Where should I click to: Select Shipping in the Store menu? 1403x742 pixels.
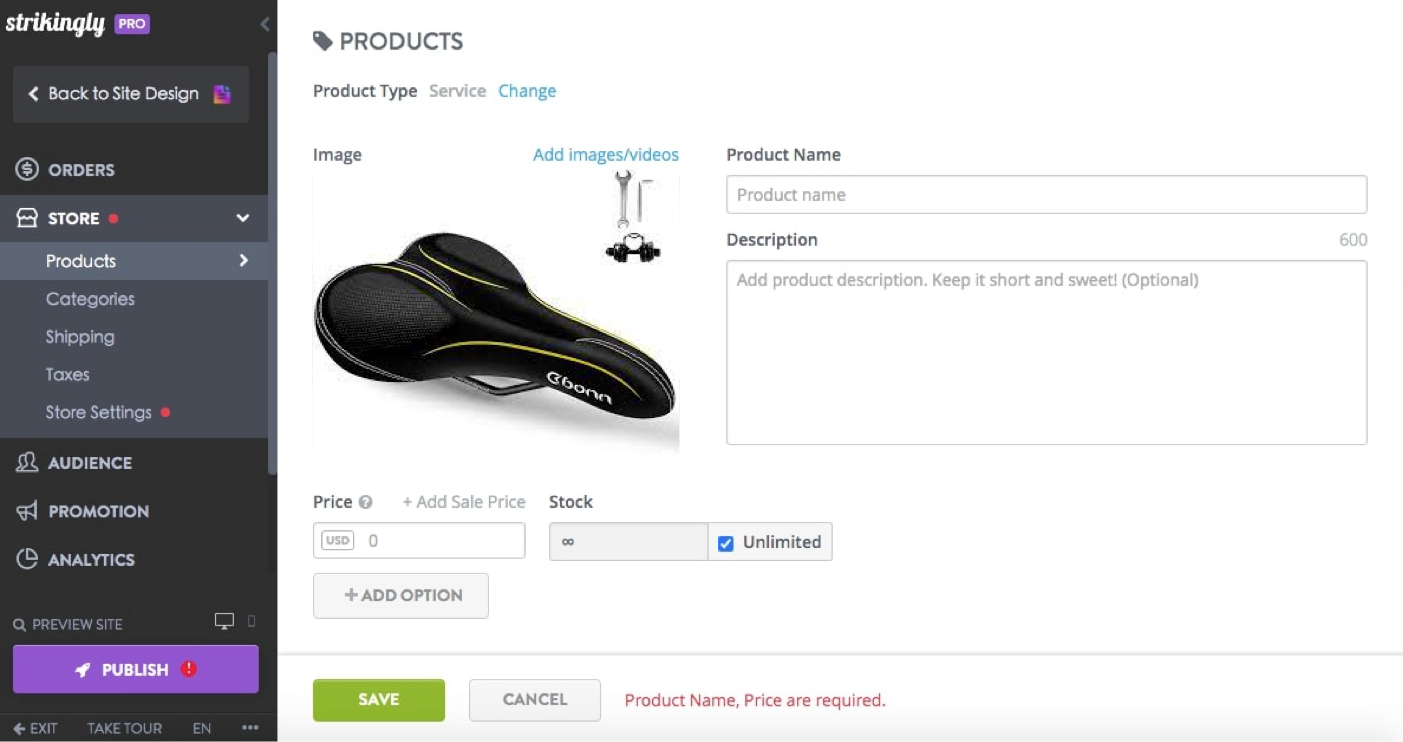click(x=80, y=337)
